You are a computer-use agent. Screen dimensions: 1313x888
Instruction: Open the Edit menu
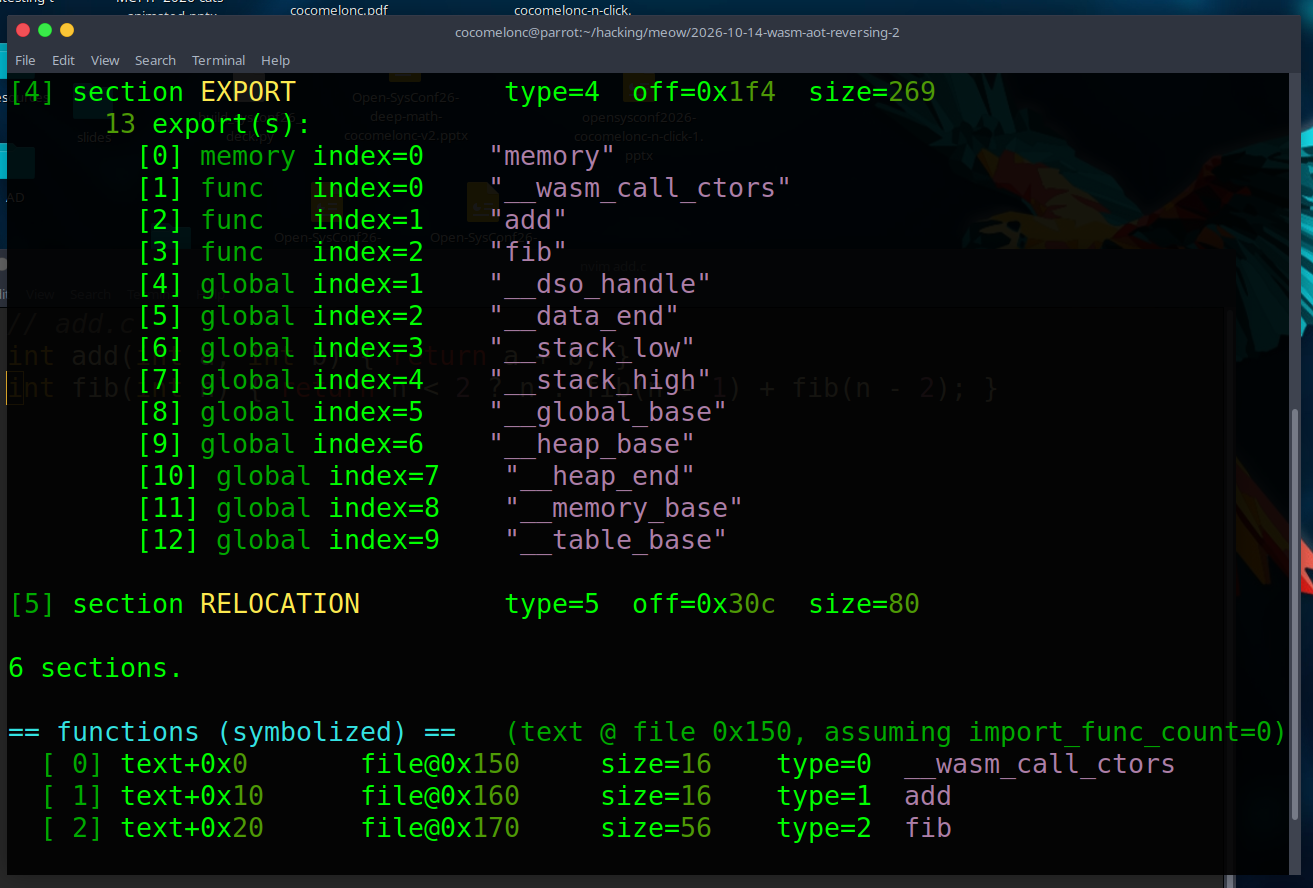63,60
